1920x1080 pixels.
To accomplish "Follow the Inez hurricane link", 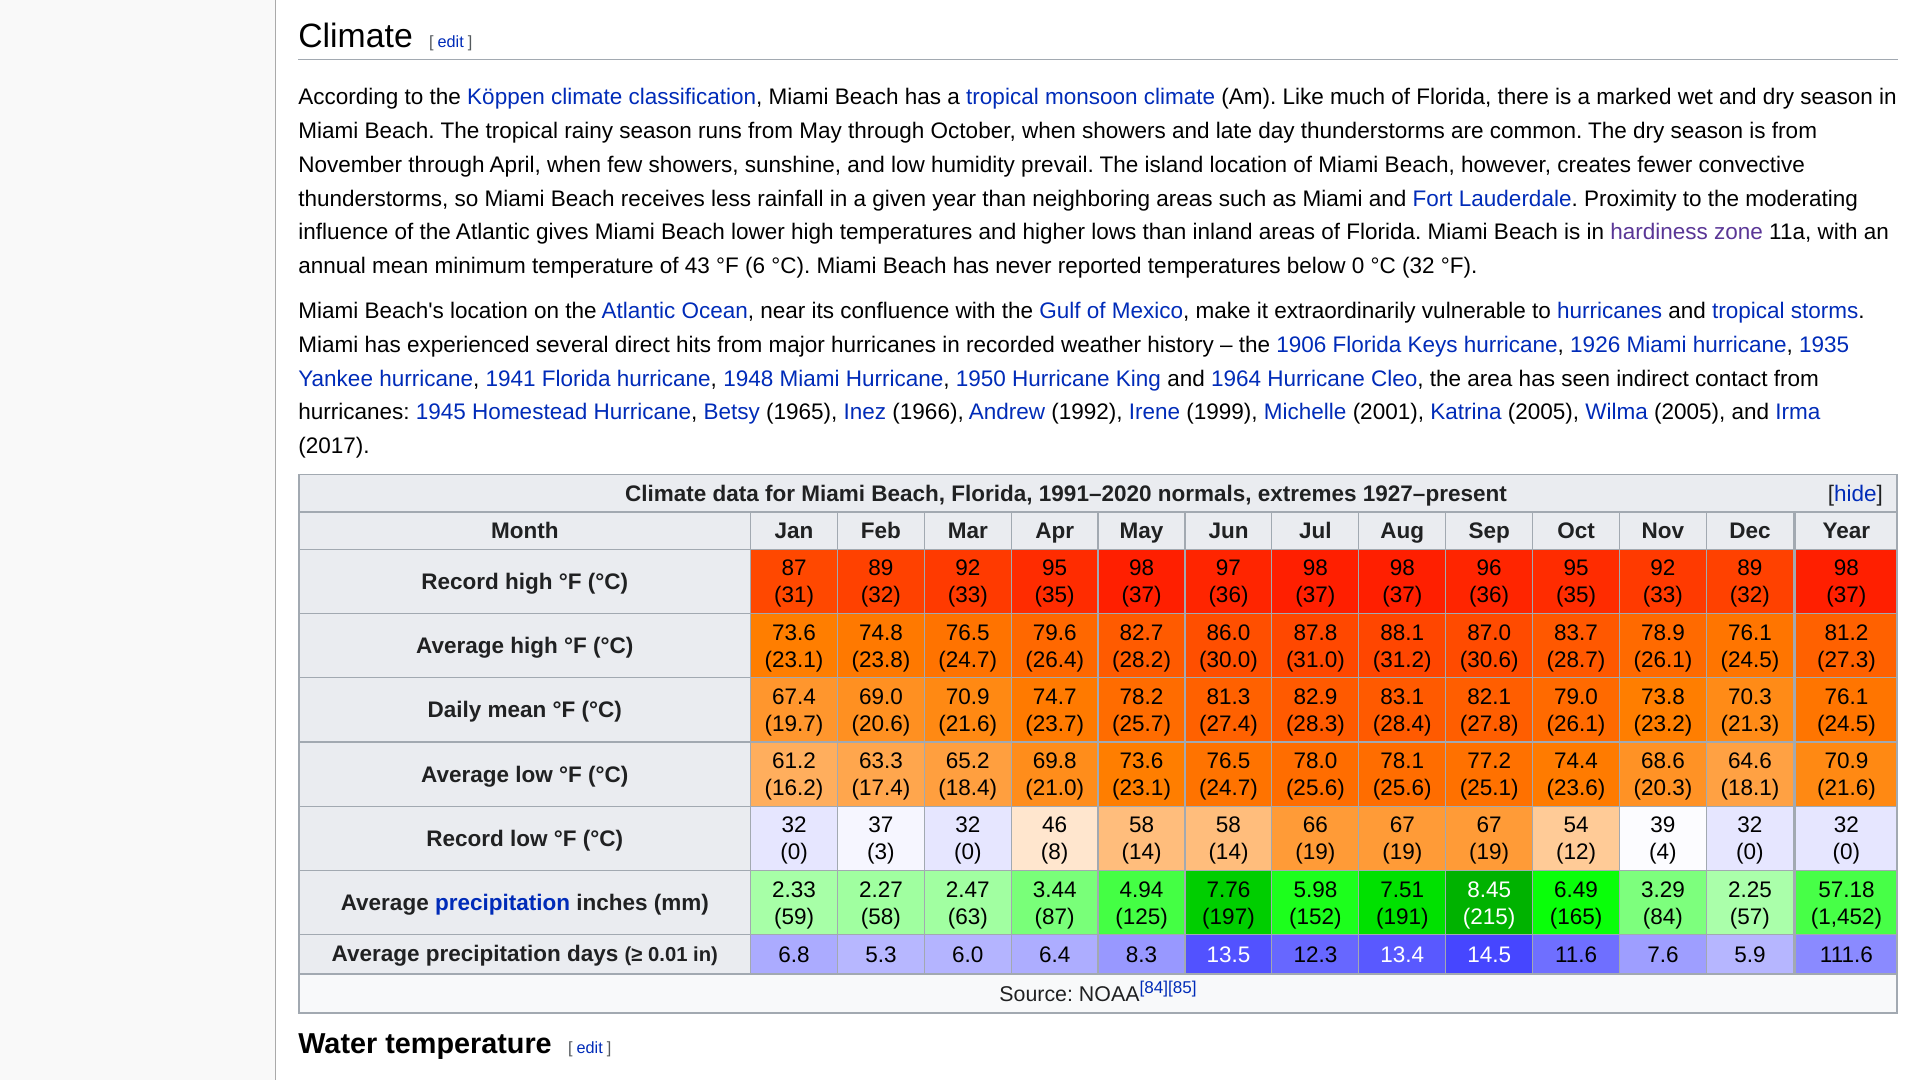I will [864, 412].
